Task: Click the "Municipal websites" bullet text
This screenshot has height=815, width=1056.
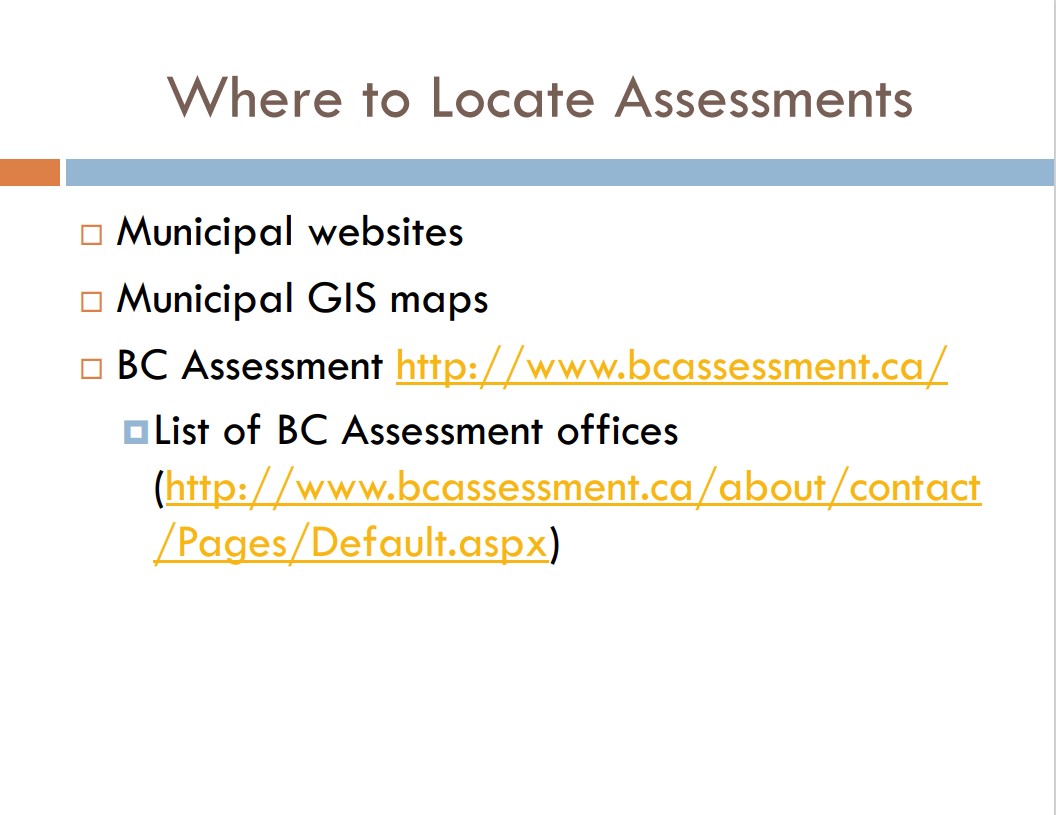Action: (x=290, y=232)
